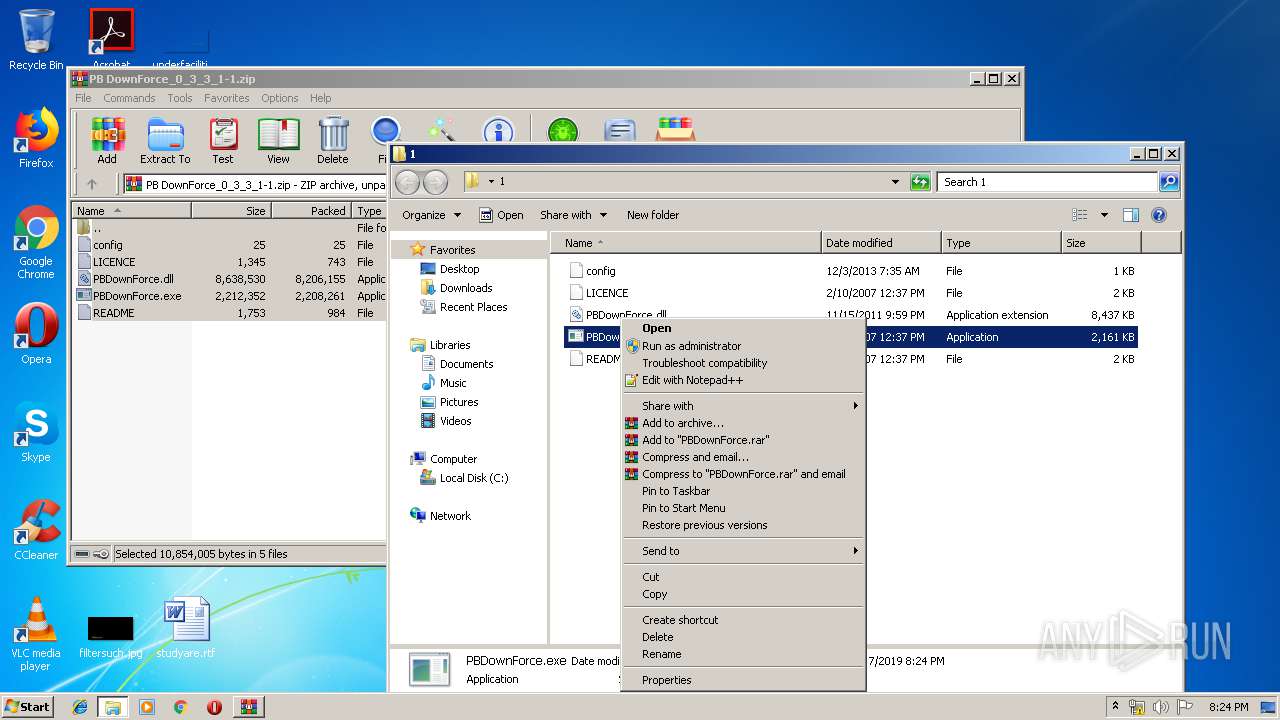
Task: Click the Search 1 input field
Action: pyautogui.click(x=1047, y=182)
